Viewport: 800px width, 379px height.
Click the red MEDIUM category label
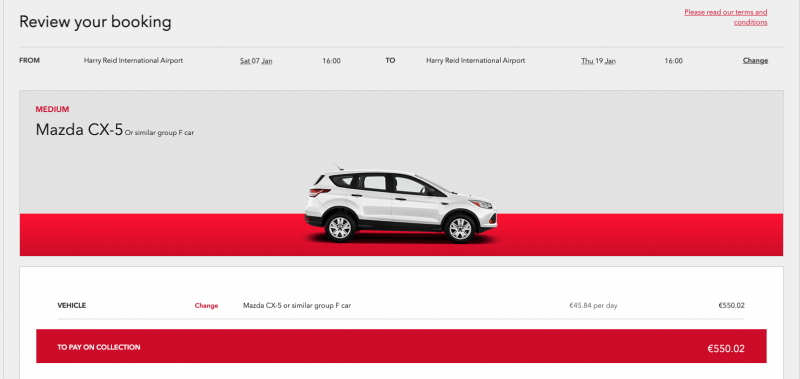52,109
